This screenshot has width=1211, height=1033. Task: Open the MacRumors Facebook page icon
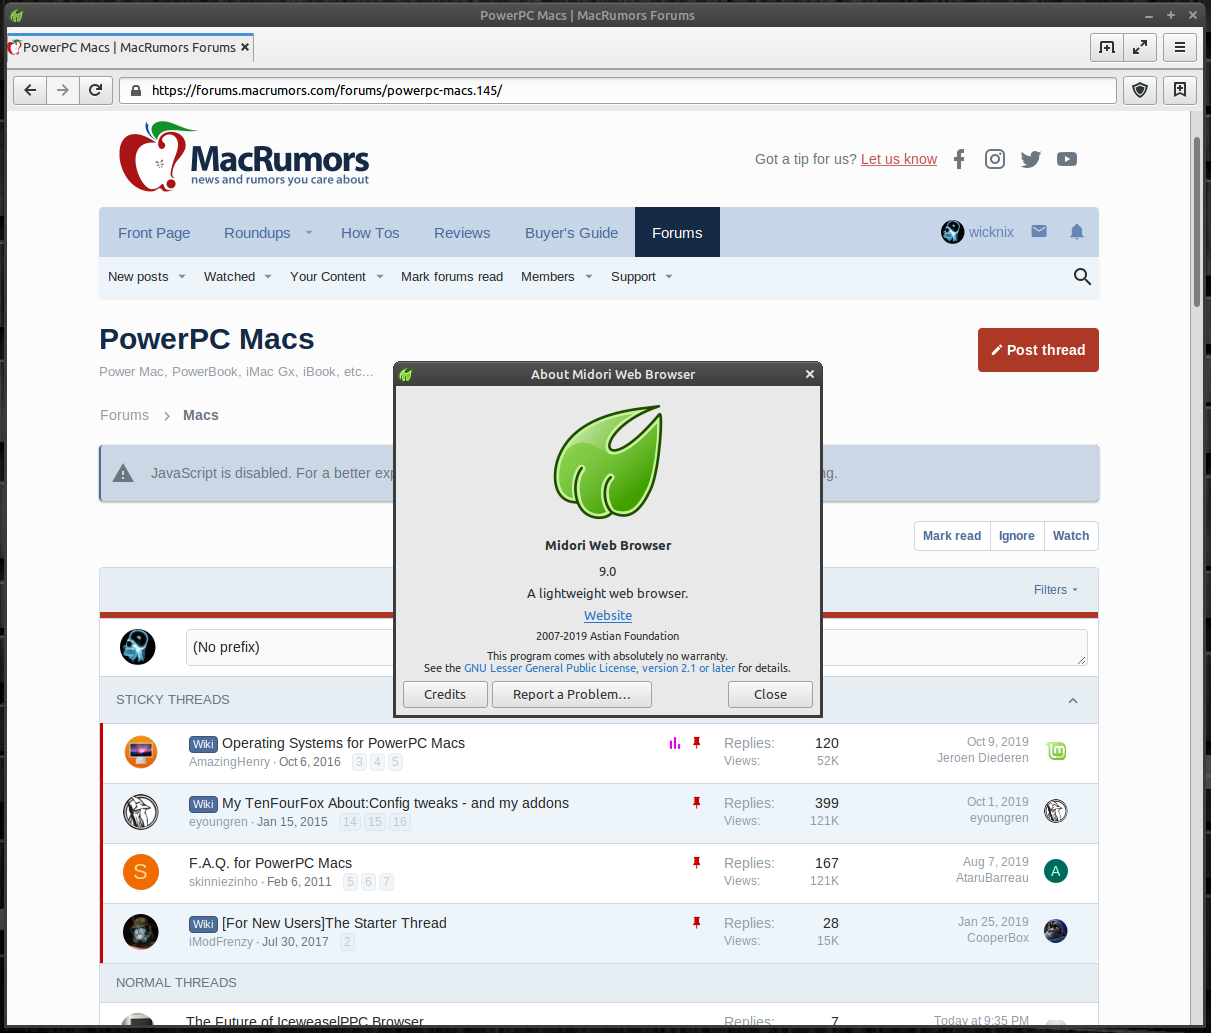959,159
